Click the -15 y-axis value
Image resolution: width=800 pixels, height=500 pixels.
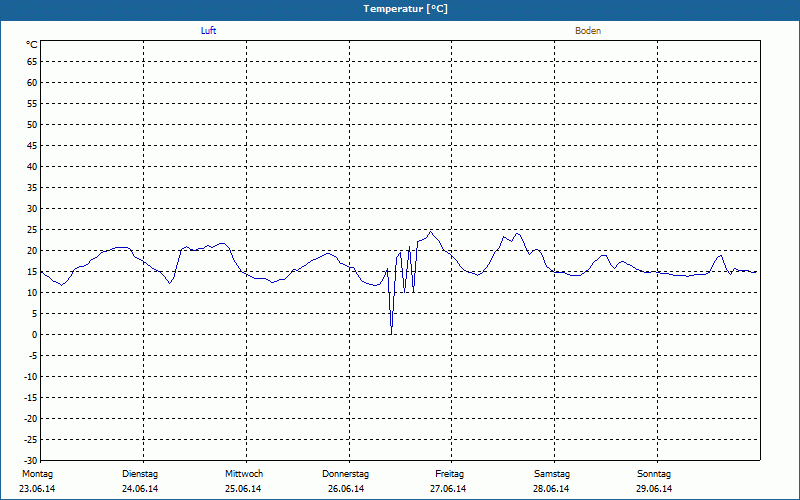click(31, 397)
